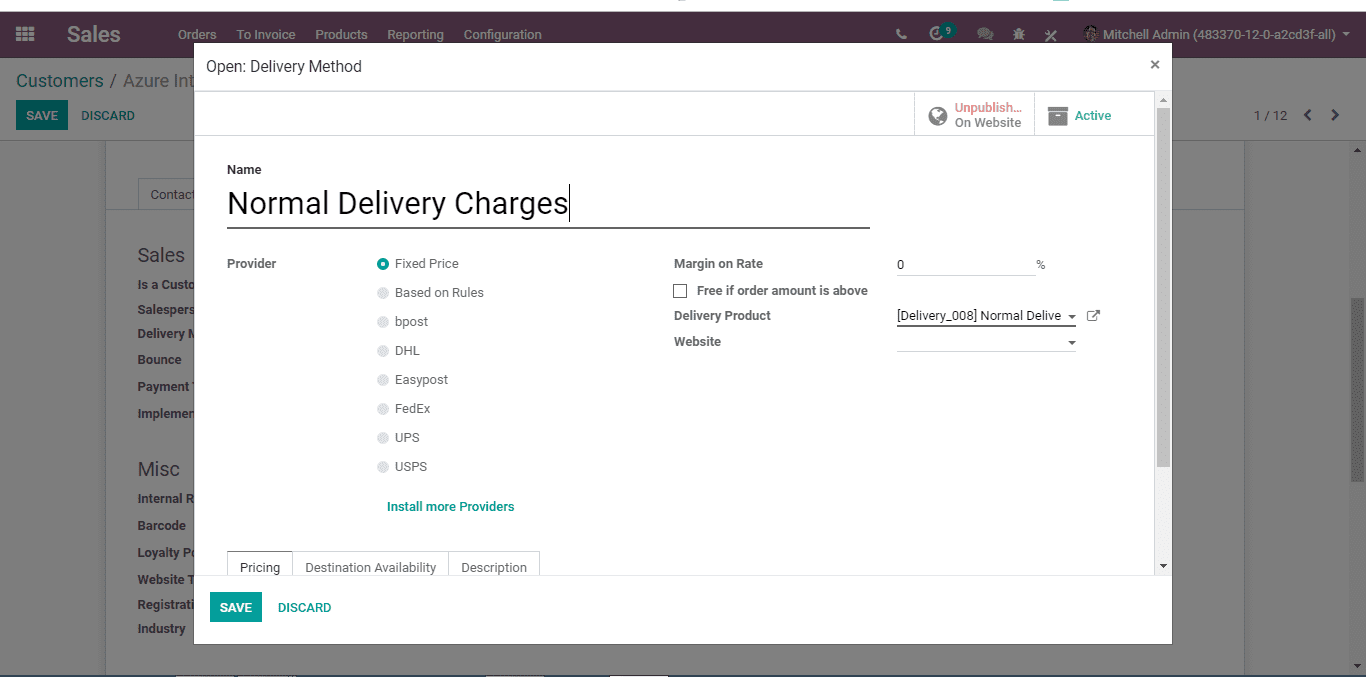Select bpost provider option
The image size is (1366, 677).
[383, 322]
